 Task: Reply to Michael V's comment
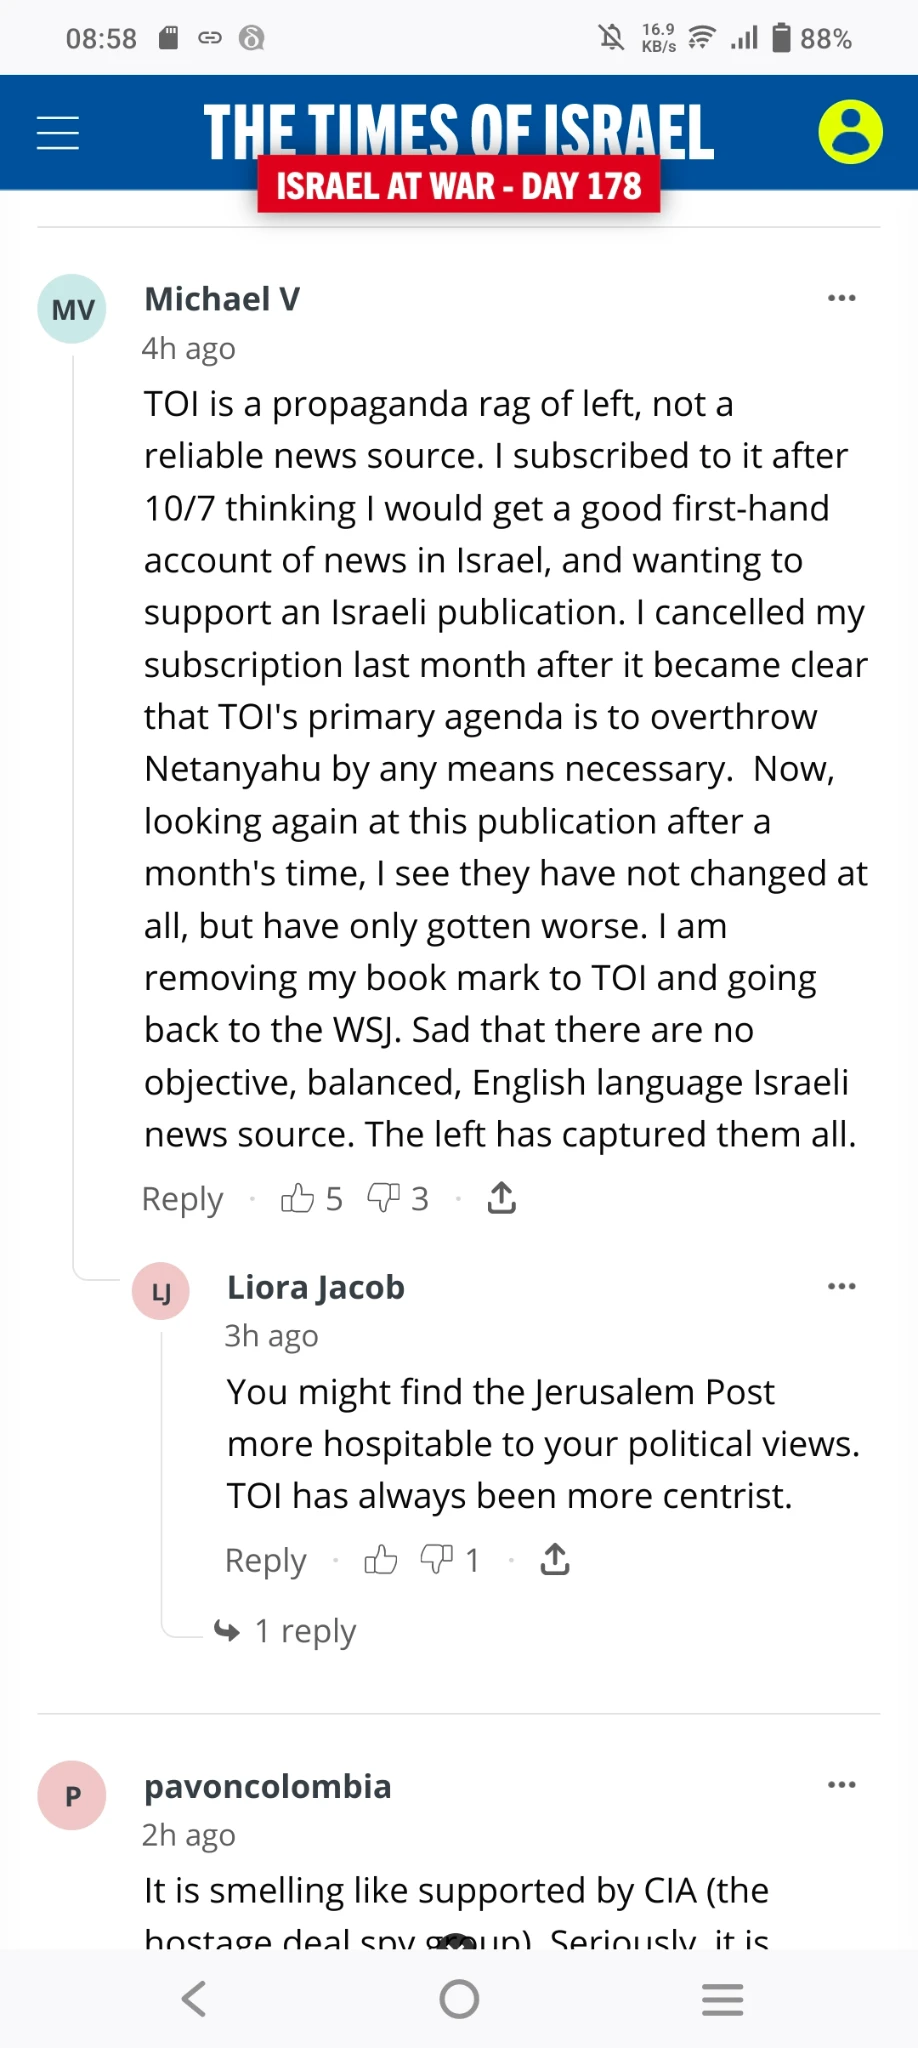pyautogui.click(x=182, y=1199)
